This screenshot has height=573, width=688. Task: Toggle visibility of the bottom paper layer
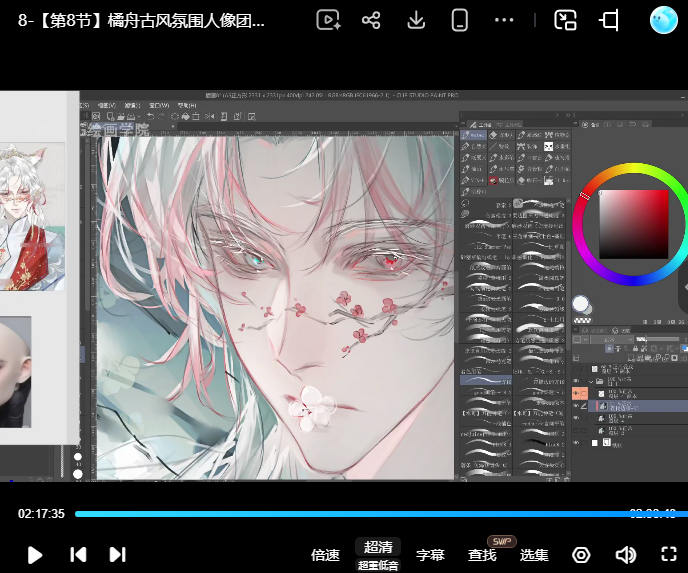pos(577,443)
